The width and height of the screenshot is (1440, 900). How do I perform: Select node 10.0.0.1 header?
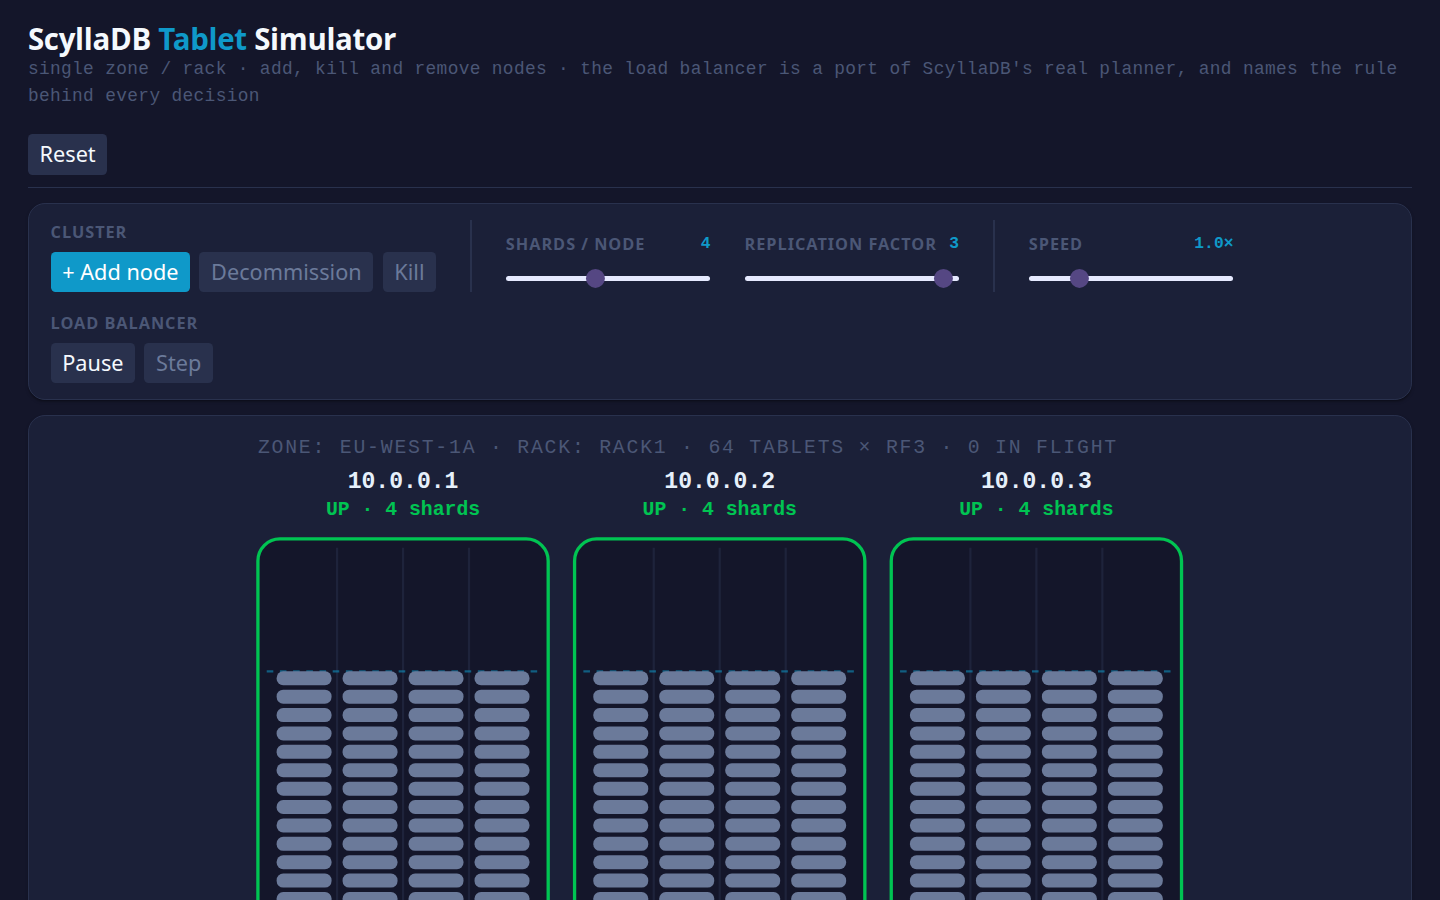[x=403, y=481]
